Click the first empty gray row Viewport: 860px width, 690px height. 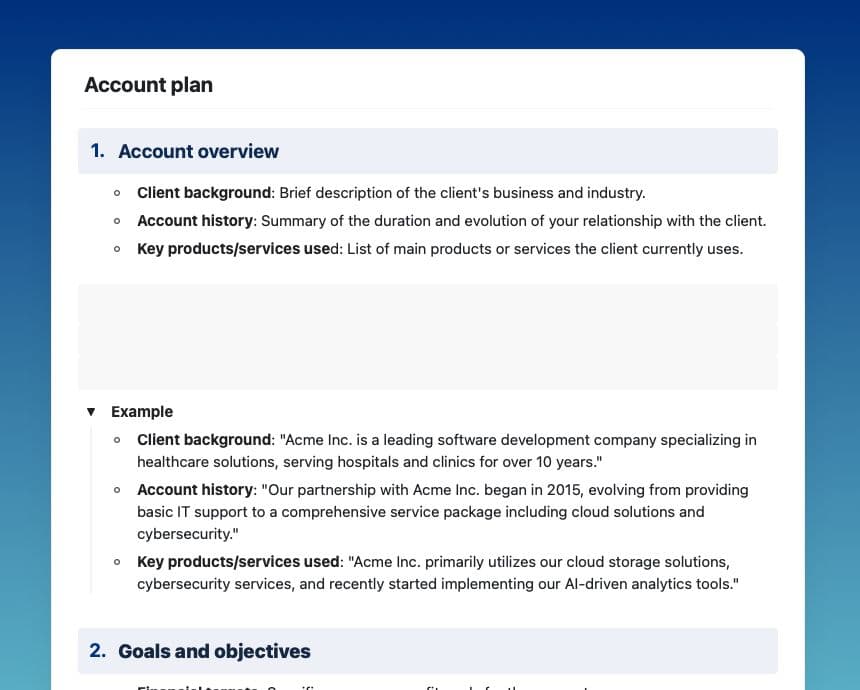pyautogui.click(x=427, y=303)
